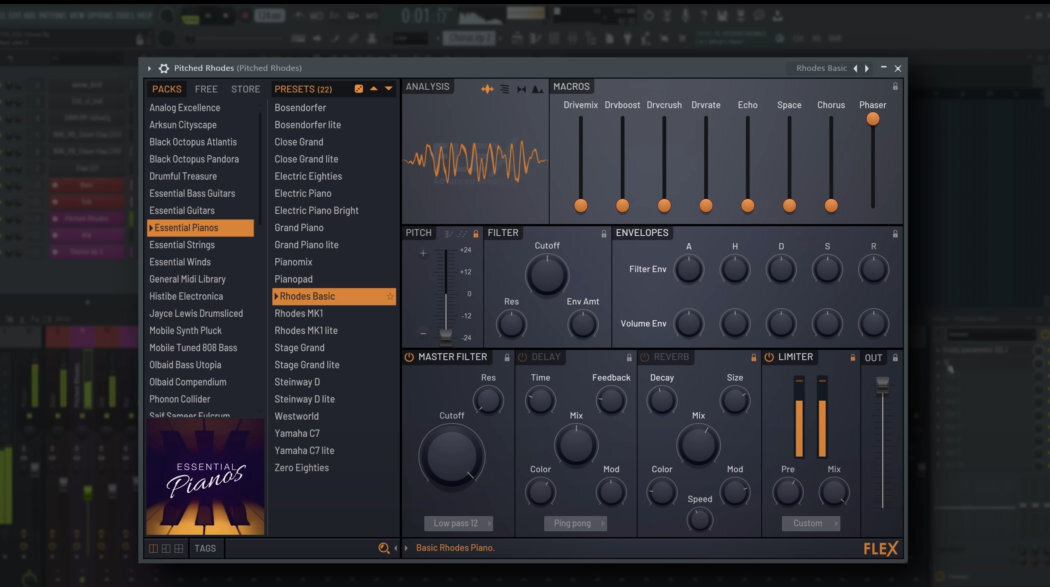Image resolution: width=1050 pixels, height=587 pixels.
Task: Click the Reverb lock icon
Action: pos(754,358)
